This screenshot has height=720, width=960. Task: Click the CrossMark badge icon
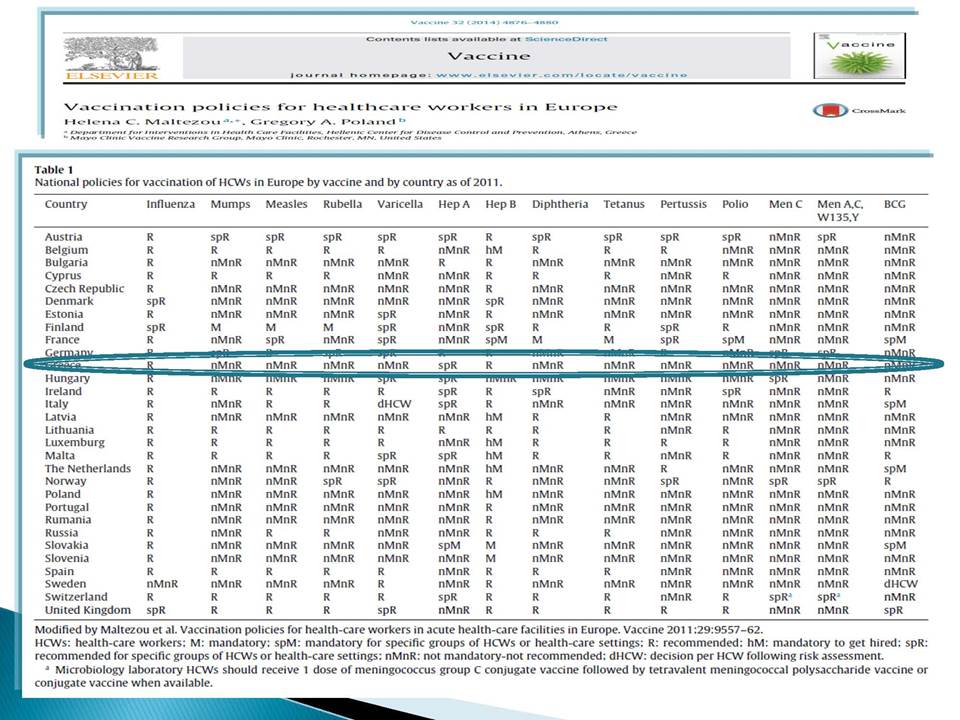(830, 111)
